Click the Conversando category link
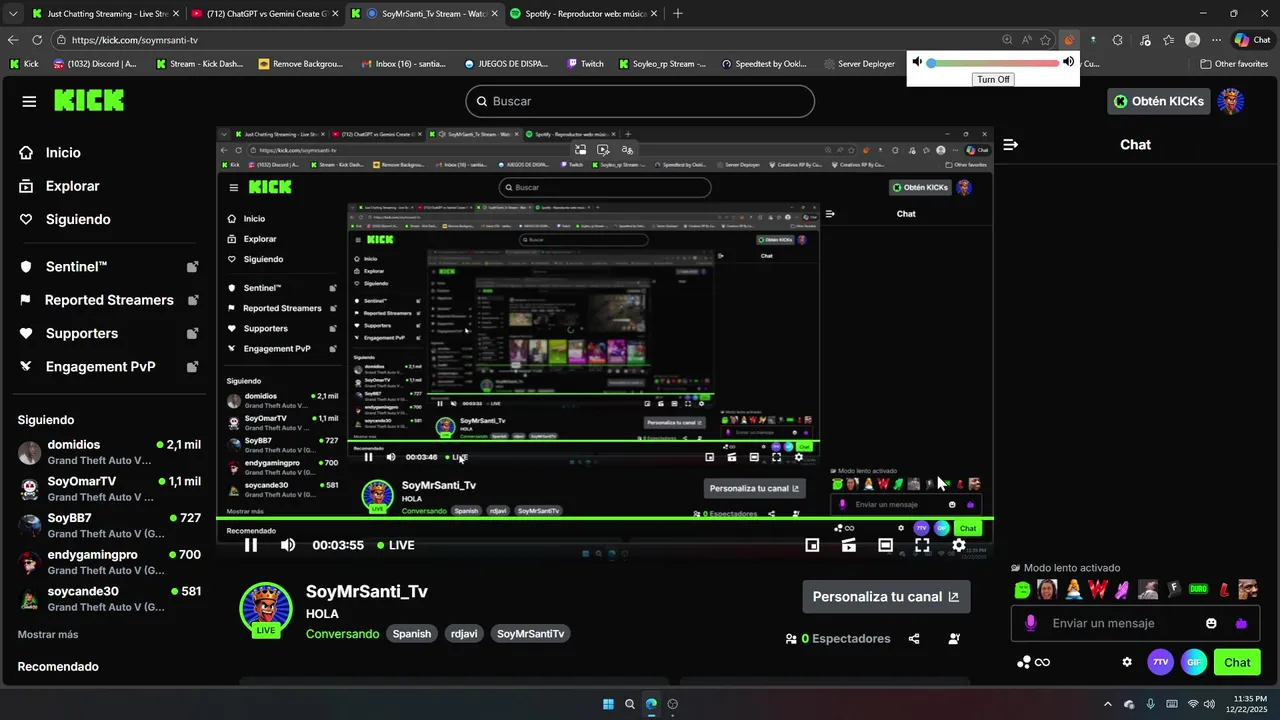Screen dimensions: 1280x720 pyautogui.click(x=342, y=634)
